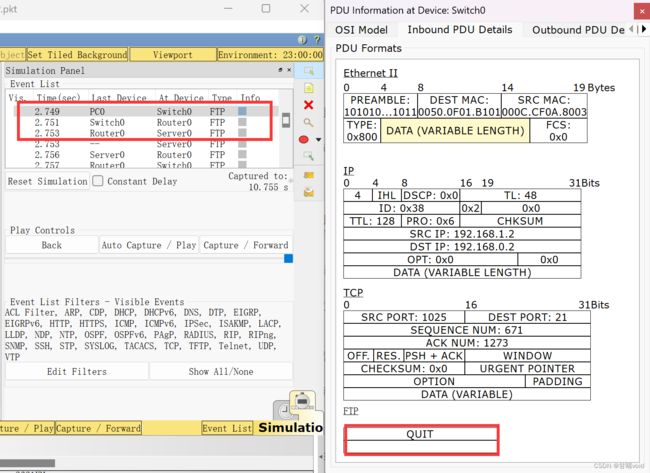Click the SEQUENCE NUM: 671 field

pyautogui.click(x=467, y=330)
